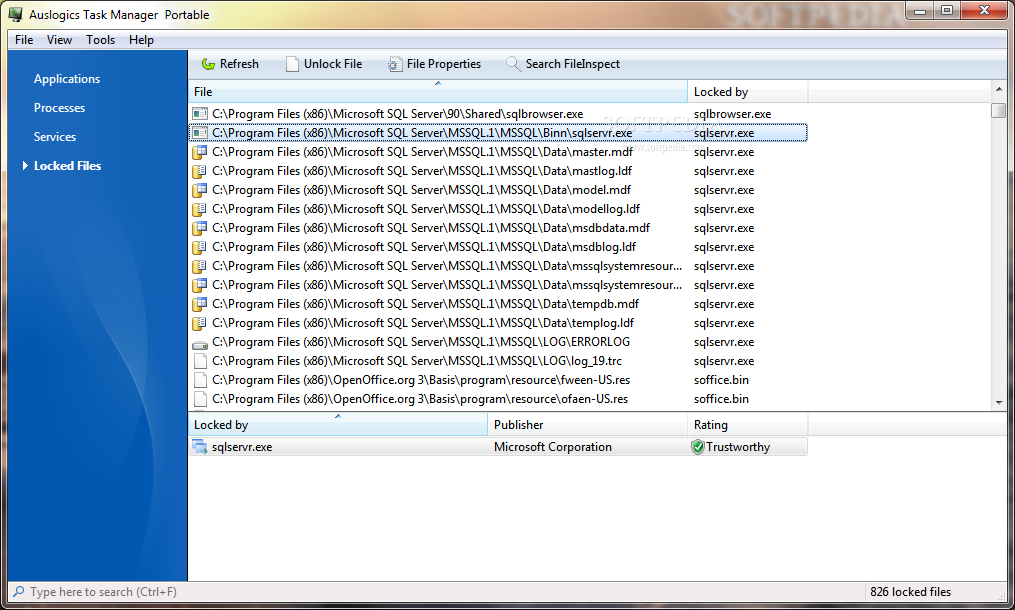Click the ERRORLOG file icon

(x=200, y=343)
